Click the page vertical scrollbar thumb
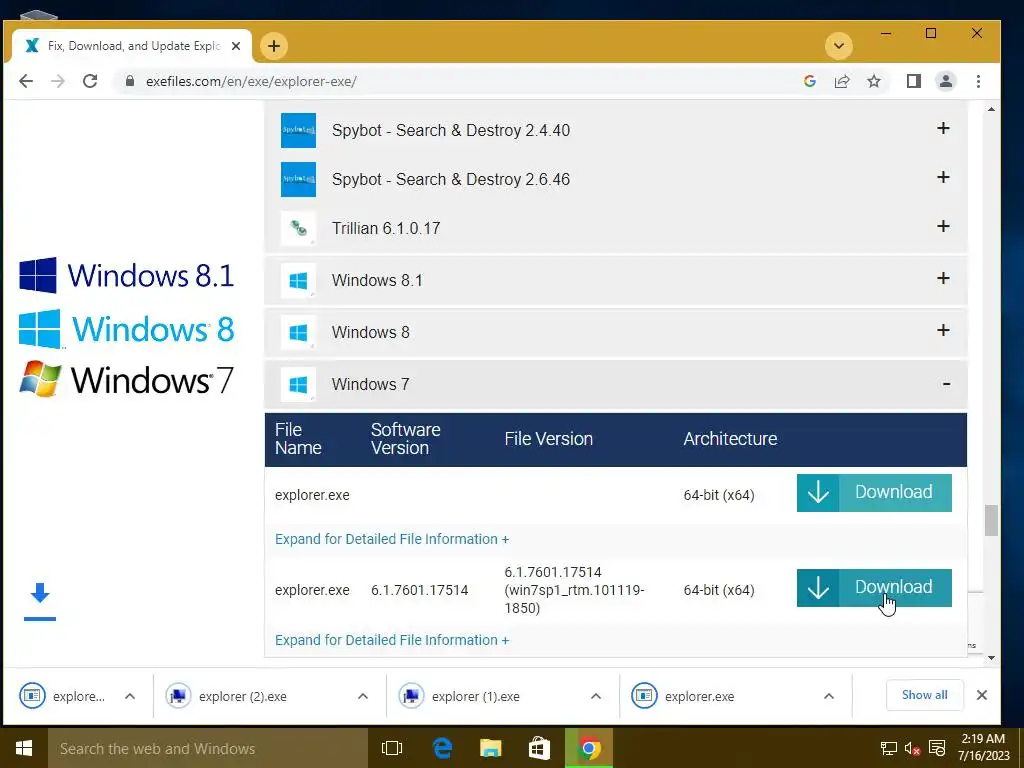This screenshot has width=1024, height=768. pyautogui.click(x=991, y=520)
